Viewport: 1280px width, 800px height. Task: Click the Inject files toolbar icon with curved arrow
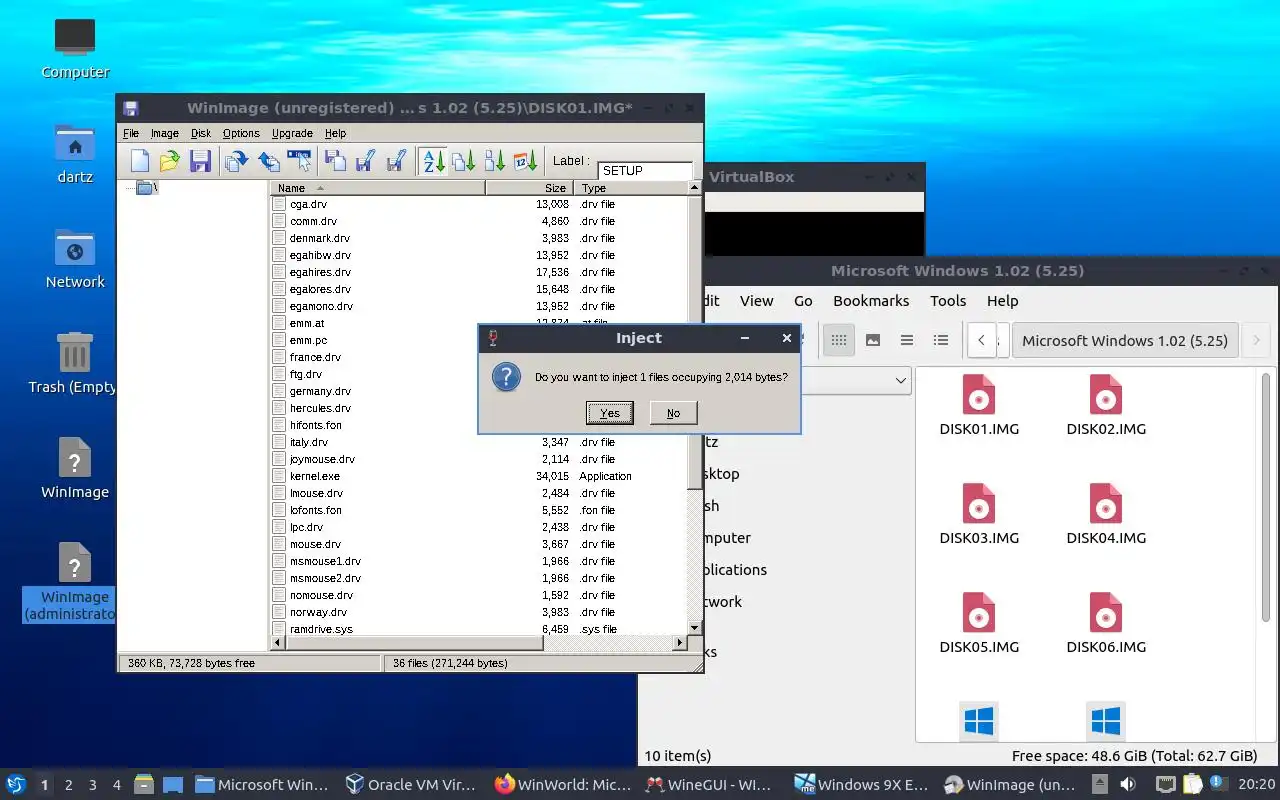237,161
